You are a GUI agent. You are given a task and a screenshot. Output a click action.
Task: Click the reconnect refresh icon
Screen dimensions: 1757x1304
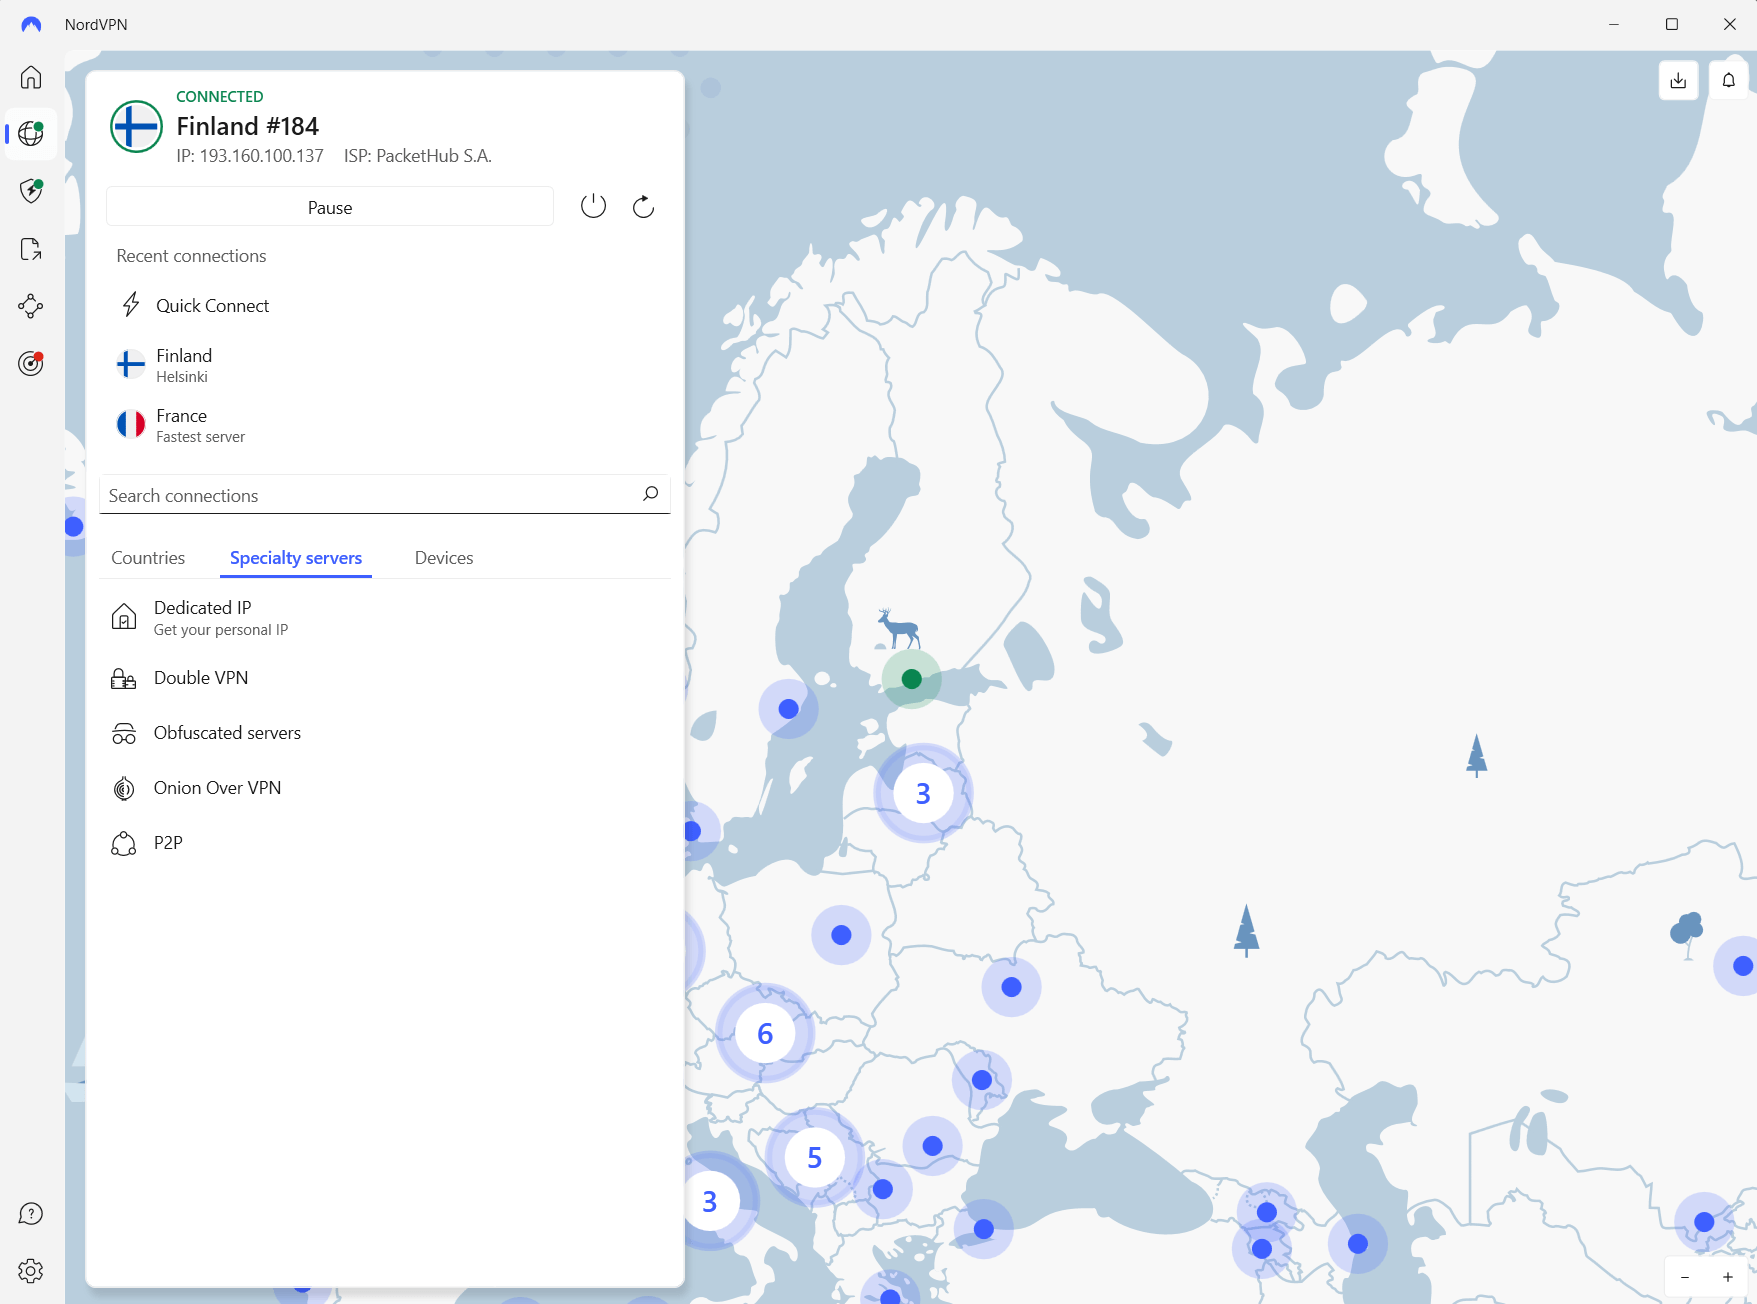643,206
